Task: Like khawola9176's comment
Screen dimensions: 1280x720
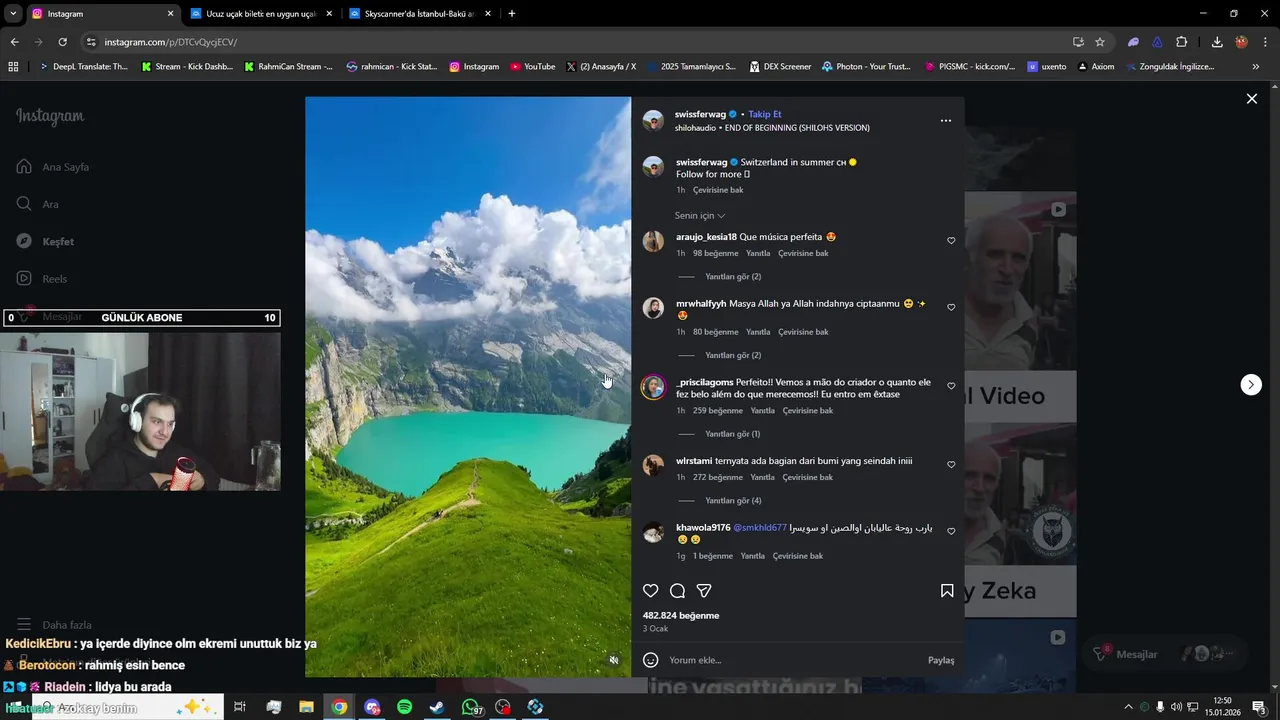Action: 951,531
